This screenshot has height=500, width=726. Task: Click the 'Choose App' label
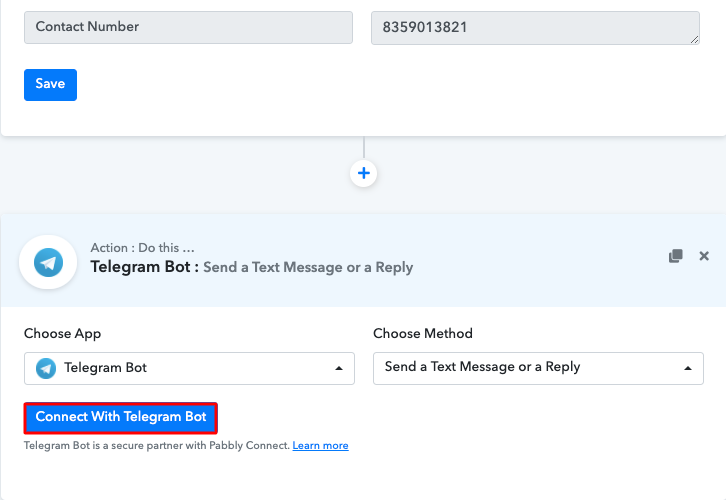(63, 333)
